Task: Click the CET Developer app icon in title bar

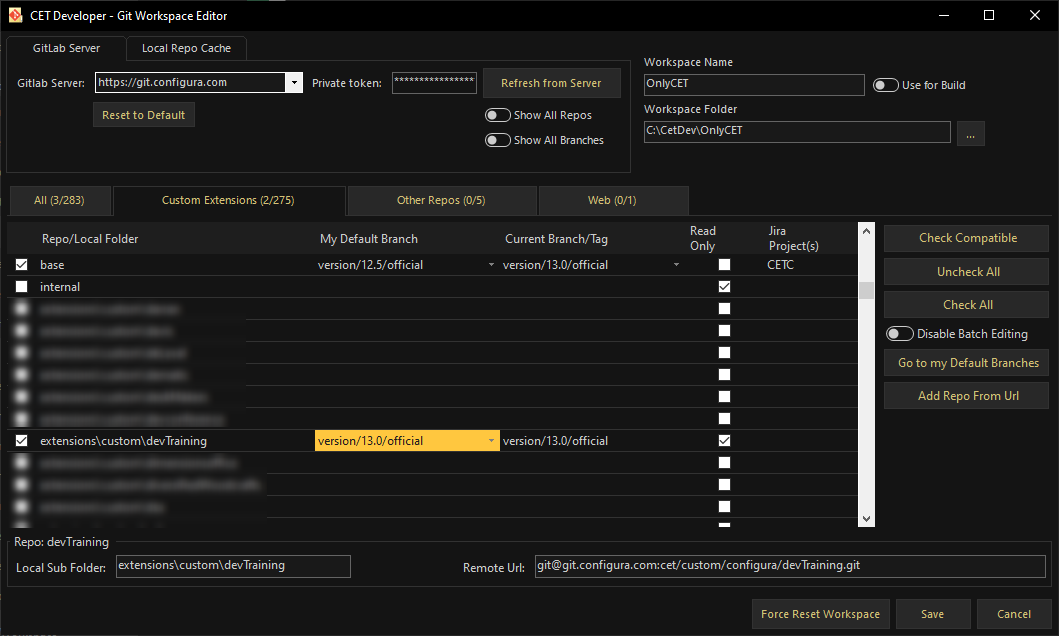Action: pyautogui.click(x=15, y=15)
